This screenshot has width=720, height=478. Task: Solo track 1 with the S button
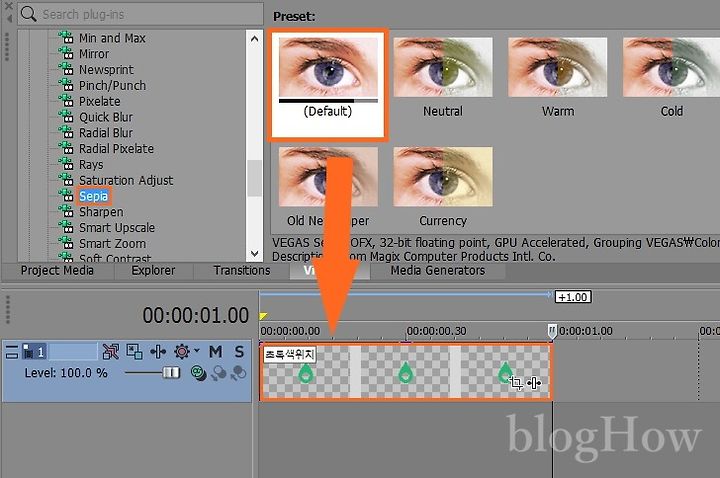pyautogui.click(x=239, y=352)
